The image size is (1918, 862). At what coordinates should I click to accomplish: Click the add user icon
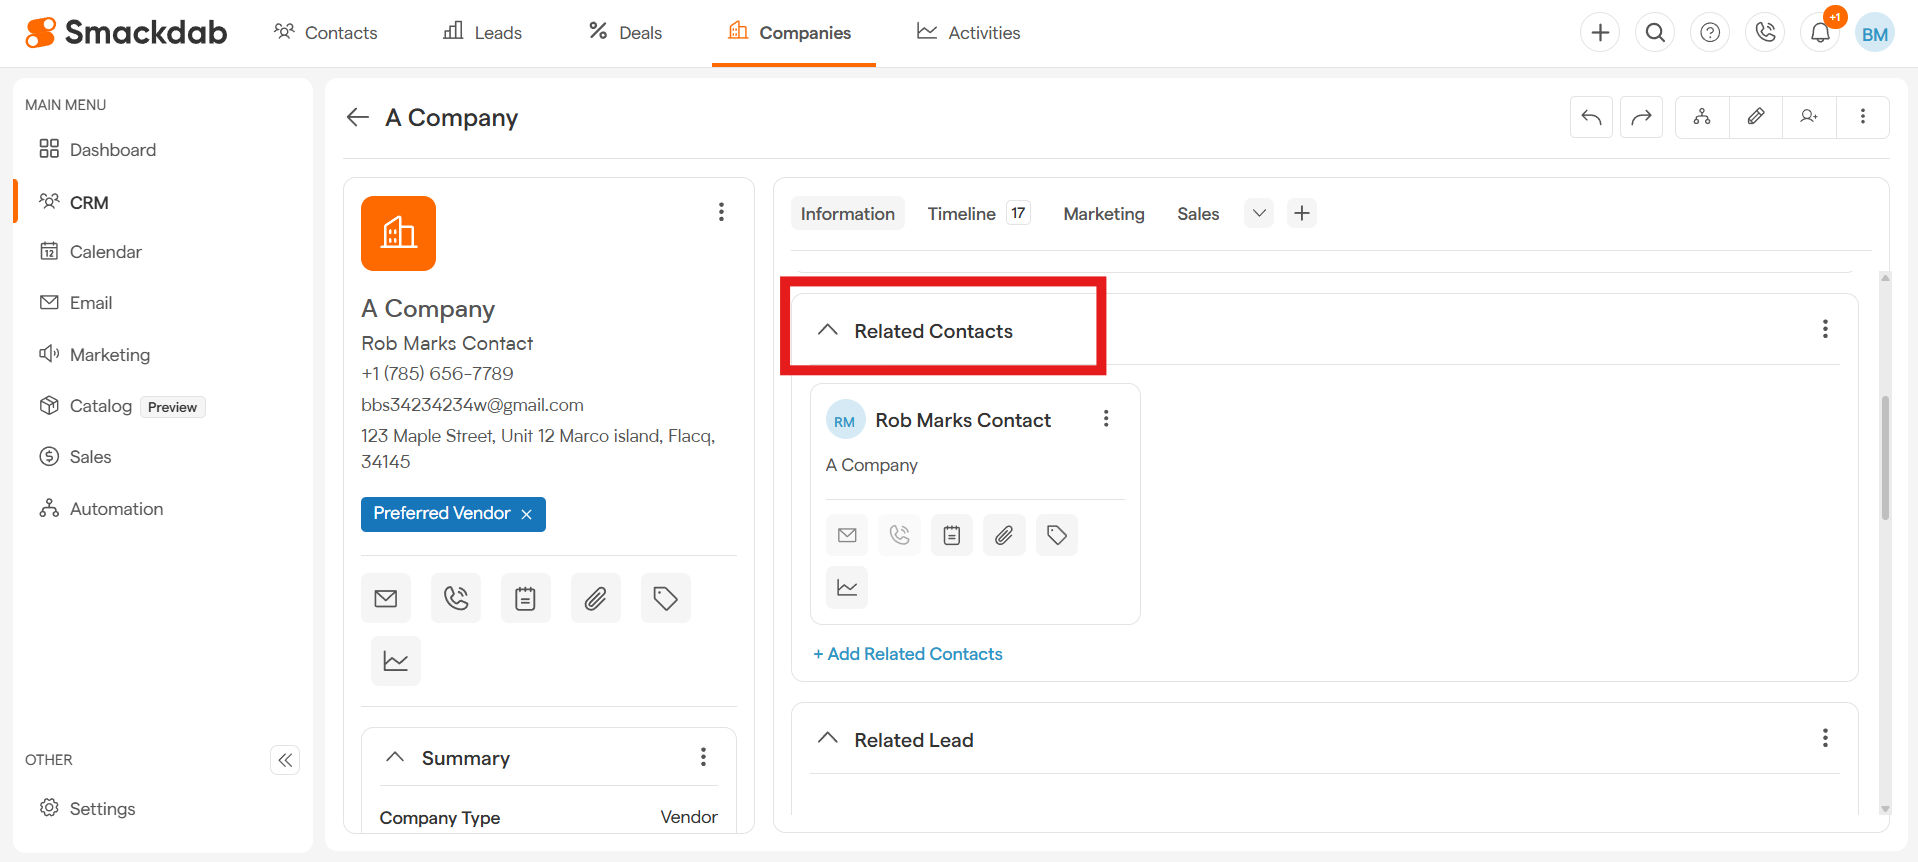coord(1808,117)
